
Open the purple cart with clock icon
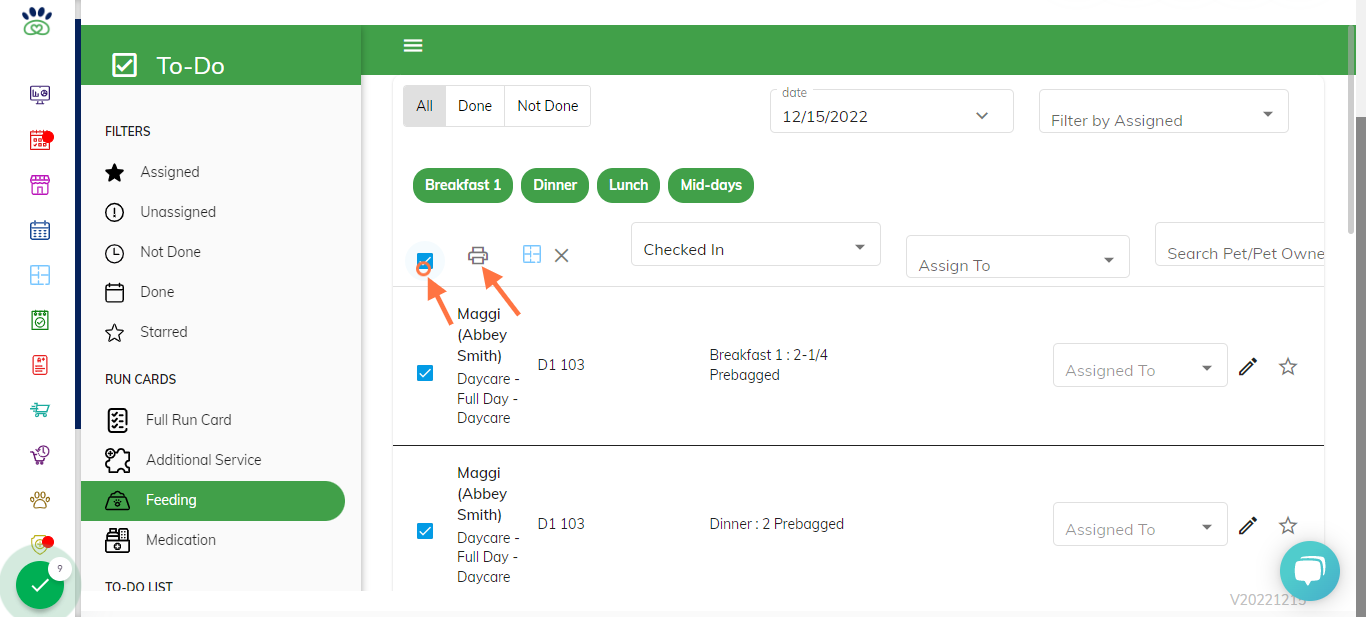[40, 455]
